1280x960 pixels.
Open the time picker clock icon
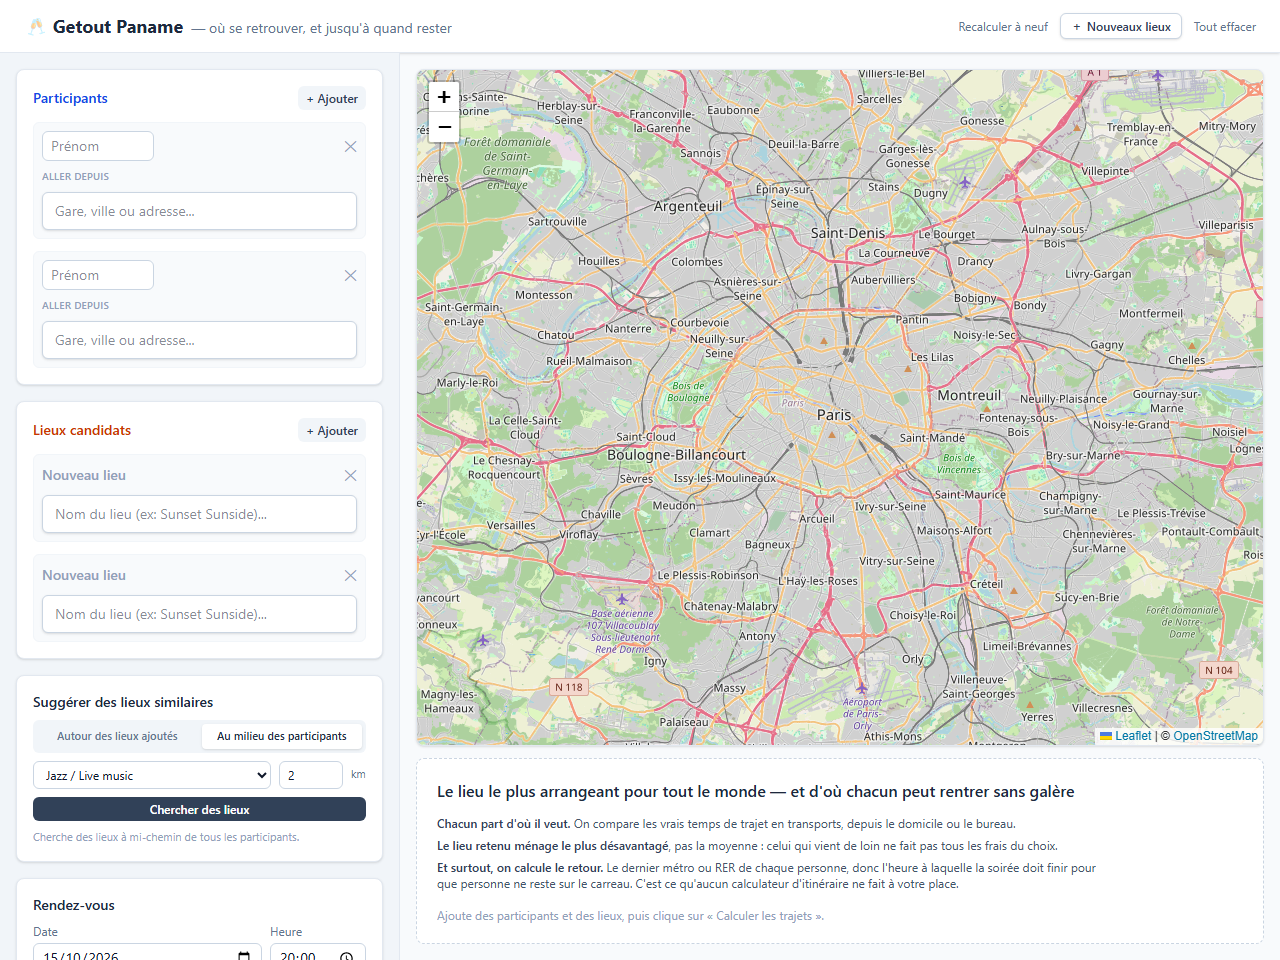click(346, 956)
